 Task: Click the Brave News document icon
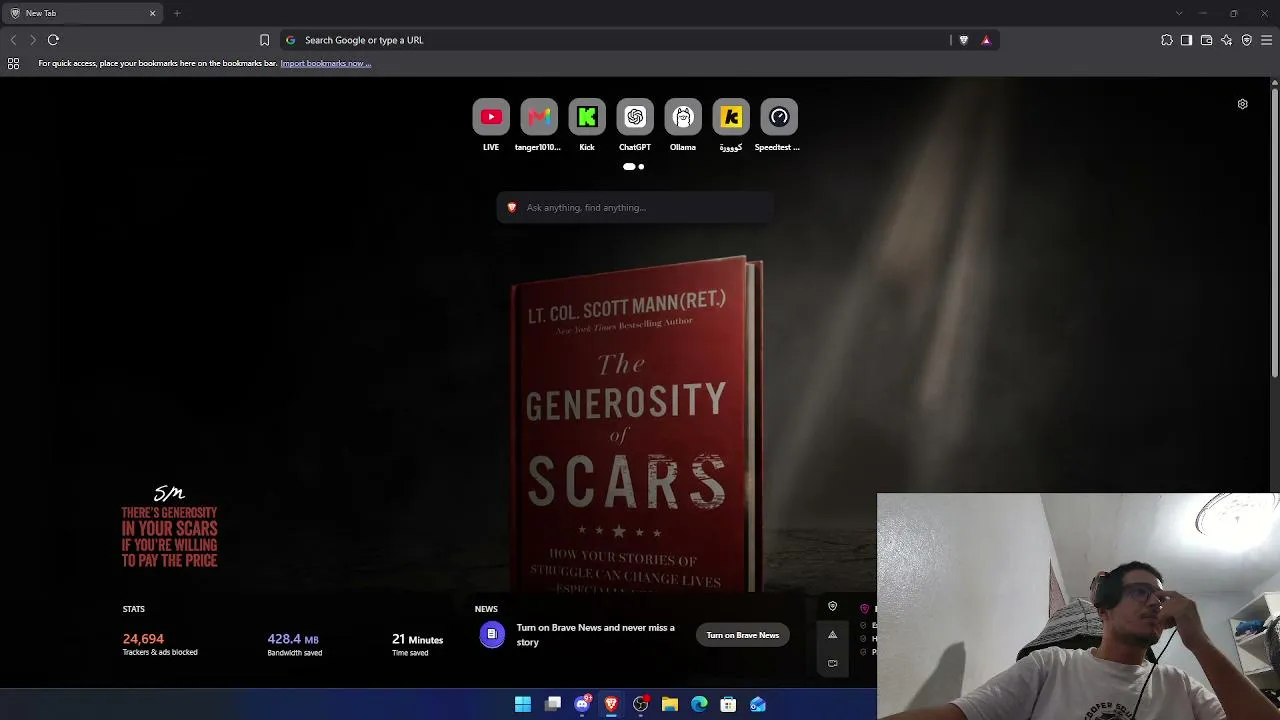[x=492, y=634]
